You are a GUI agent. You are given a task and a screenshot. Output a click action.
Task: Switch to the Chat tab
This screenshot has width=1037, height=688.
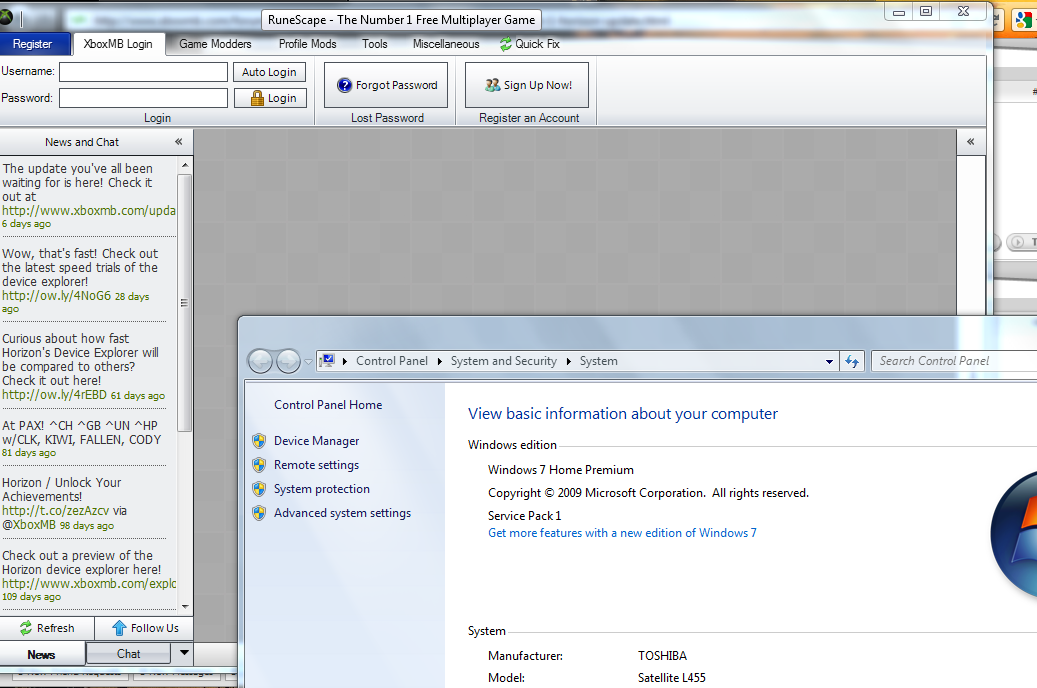(x=128, y=654)
